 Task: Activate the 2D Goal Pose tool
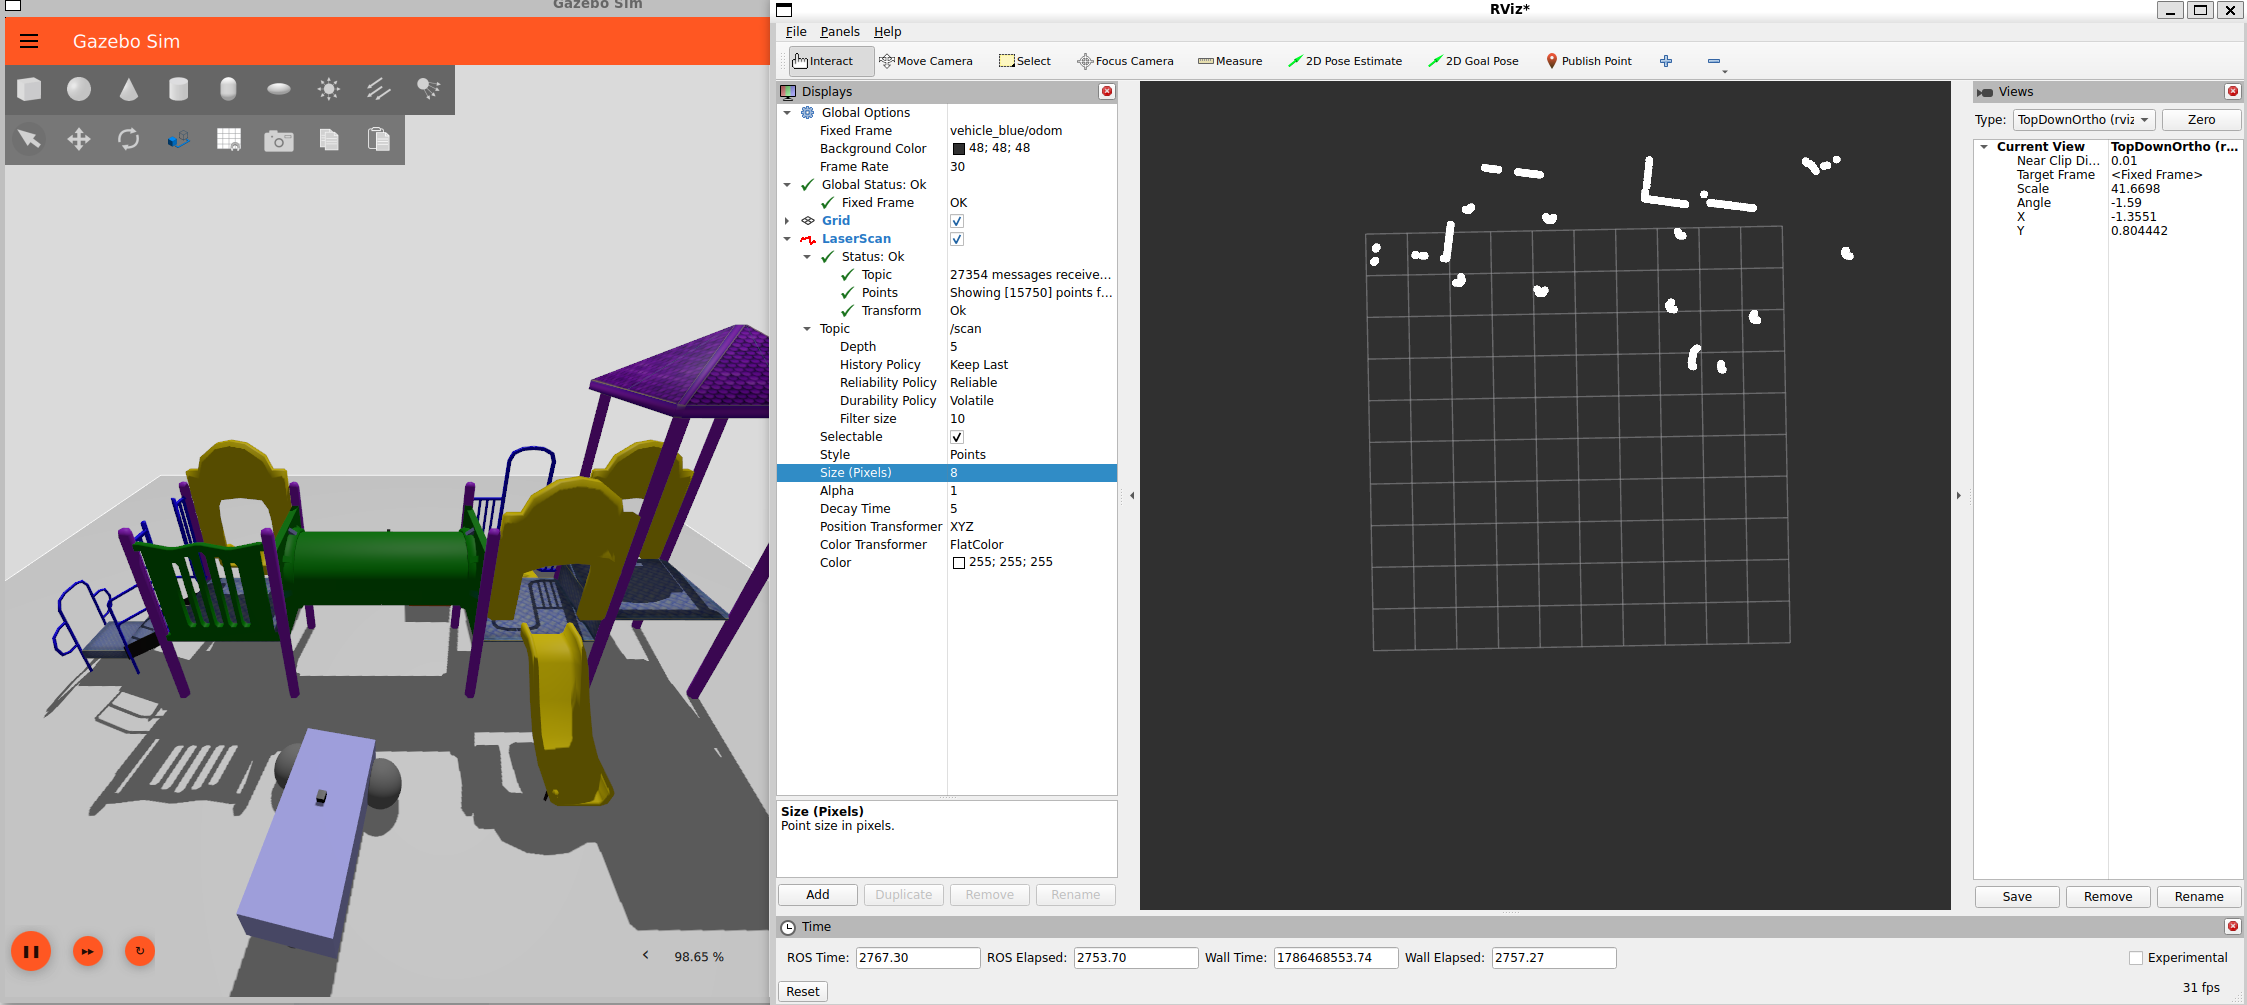point(1473,61)
